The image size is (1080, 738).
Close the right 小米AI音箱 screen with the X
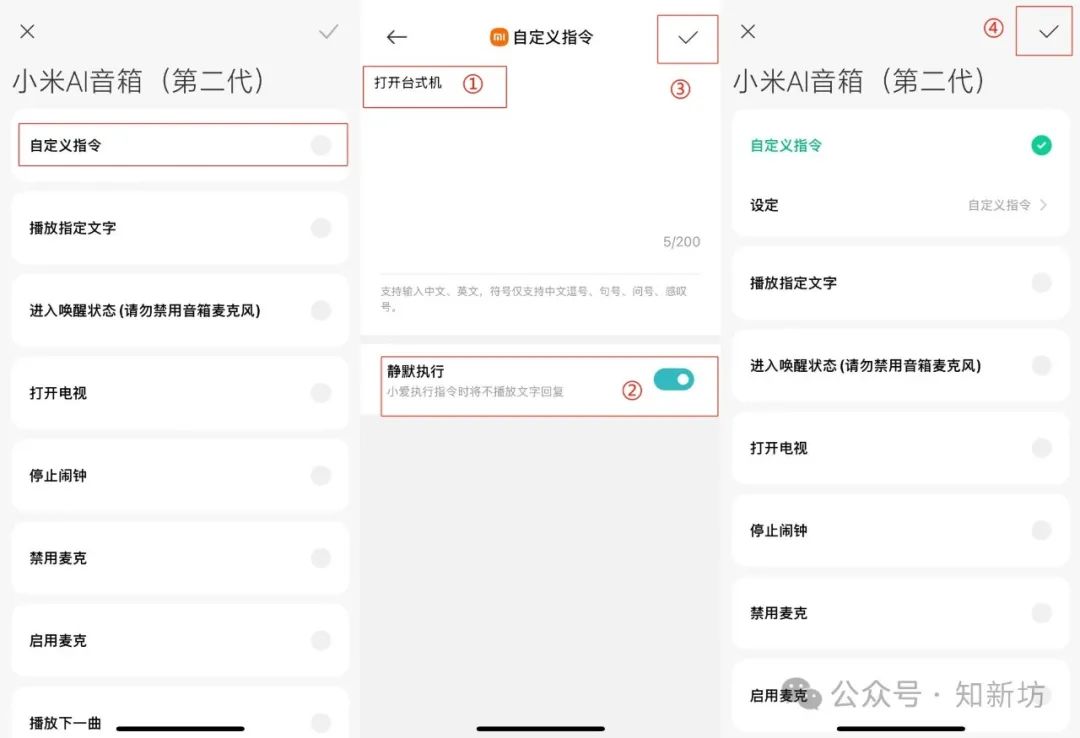(x=748, y=31)
